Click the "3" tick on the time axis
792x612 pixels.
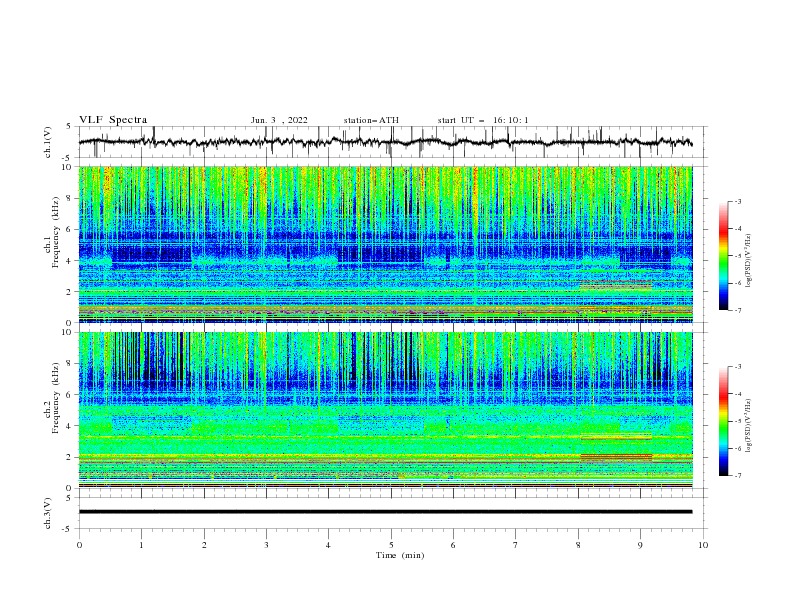(266, 545)
